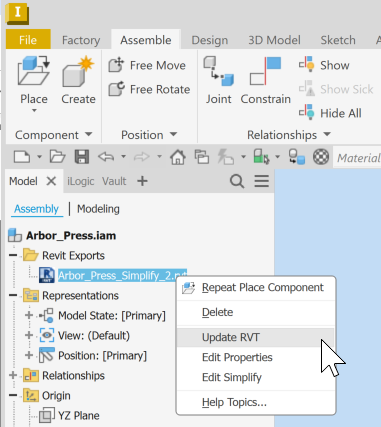Click Show relationships icon

tap(306, 64)
